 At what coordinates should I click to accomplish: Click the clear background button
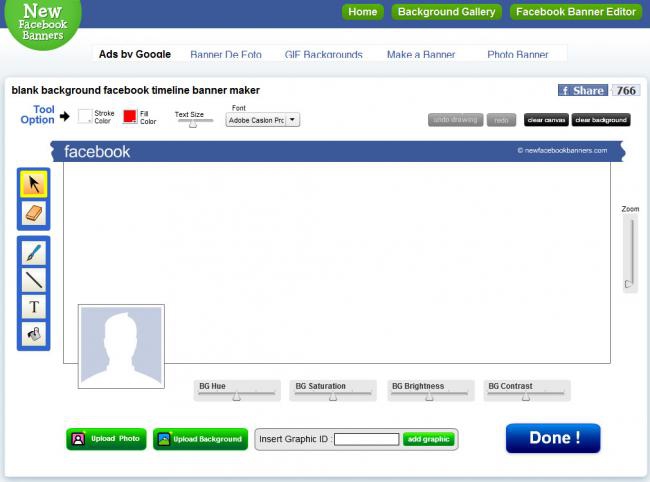click(601, 120)
